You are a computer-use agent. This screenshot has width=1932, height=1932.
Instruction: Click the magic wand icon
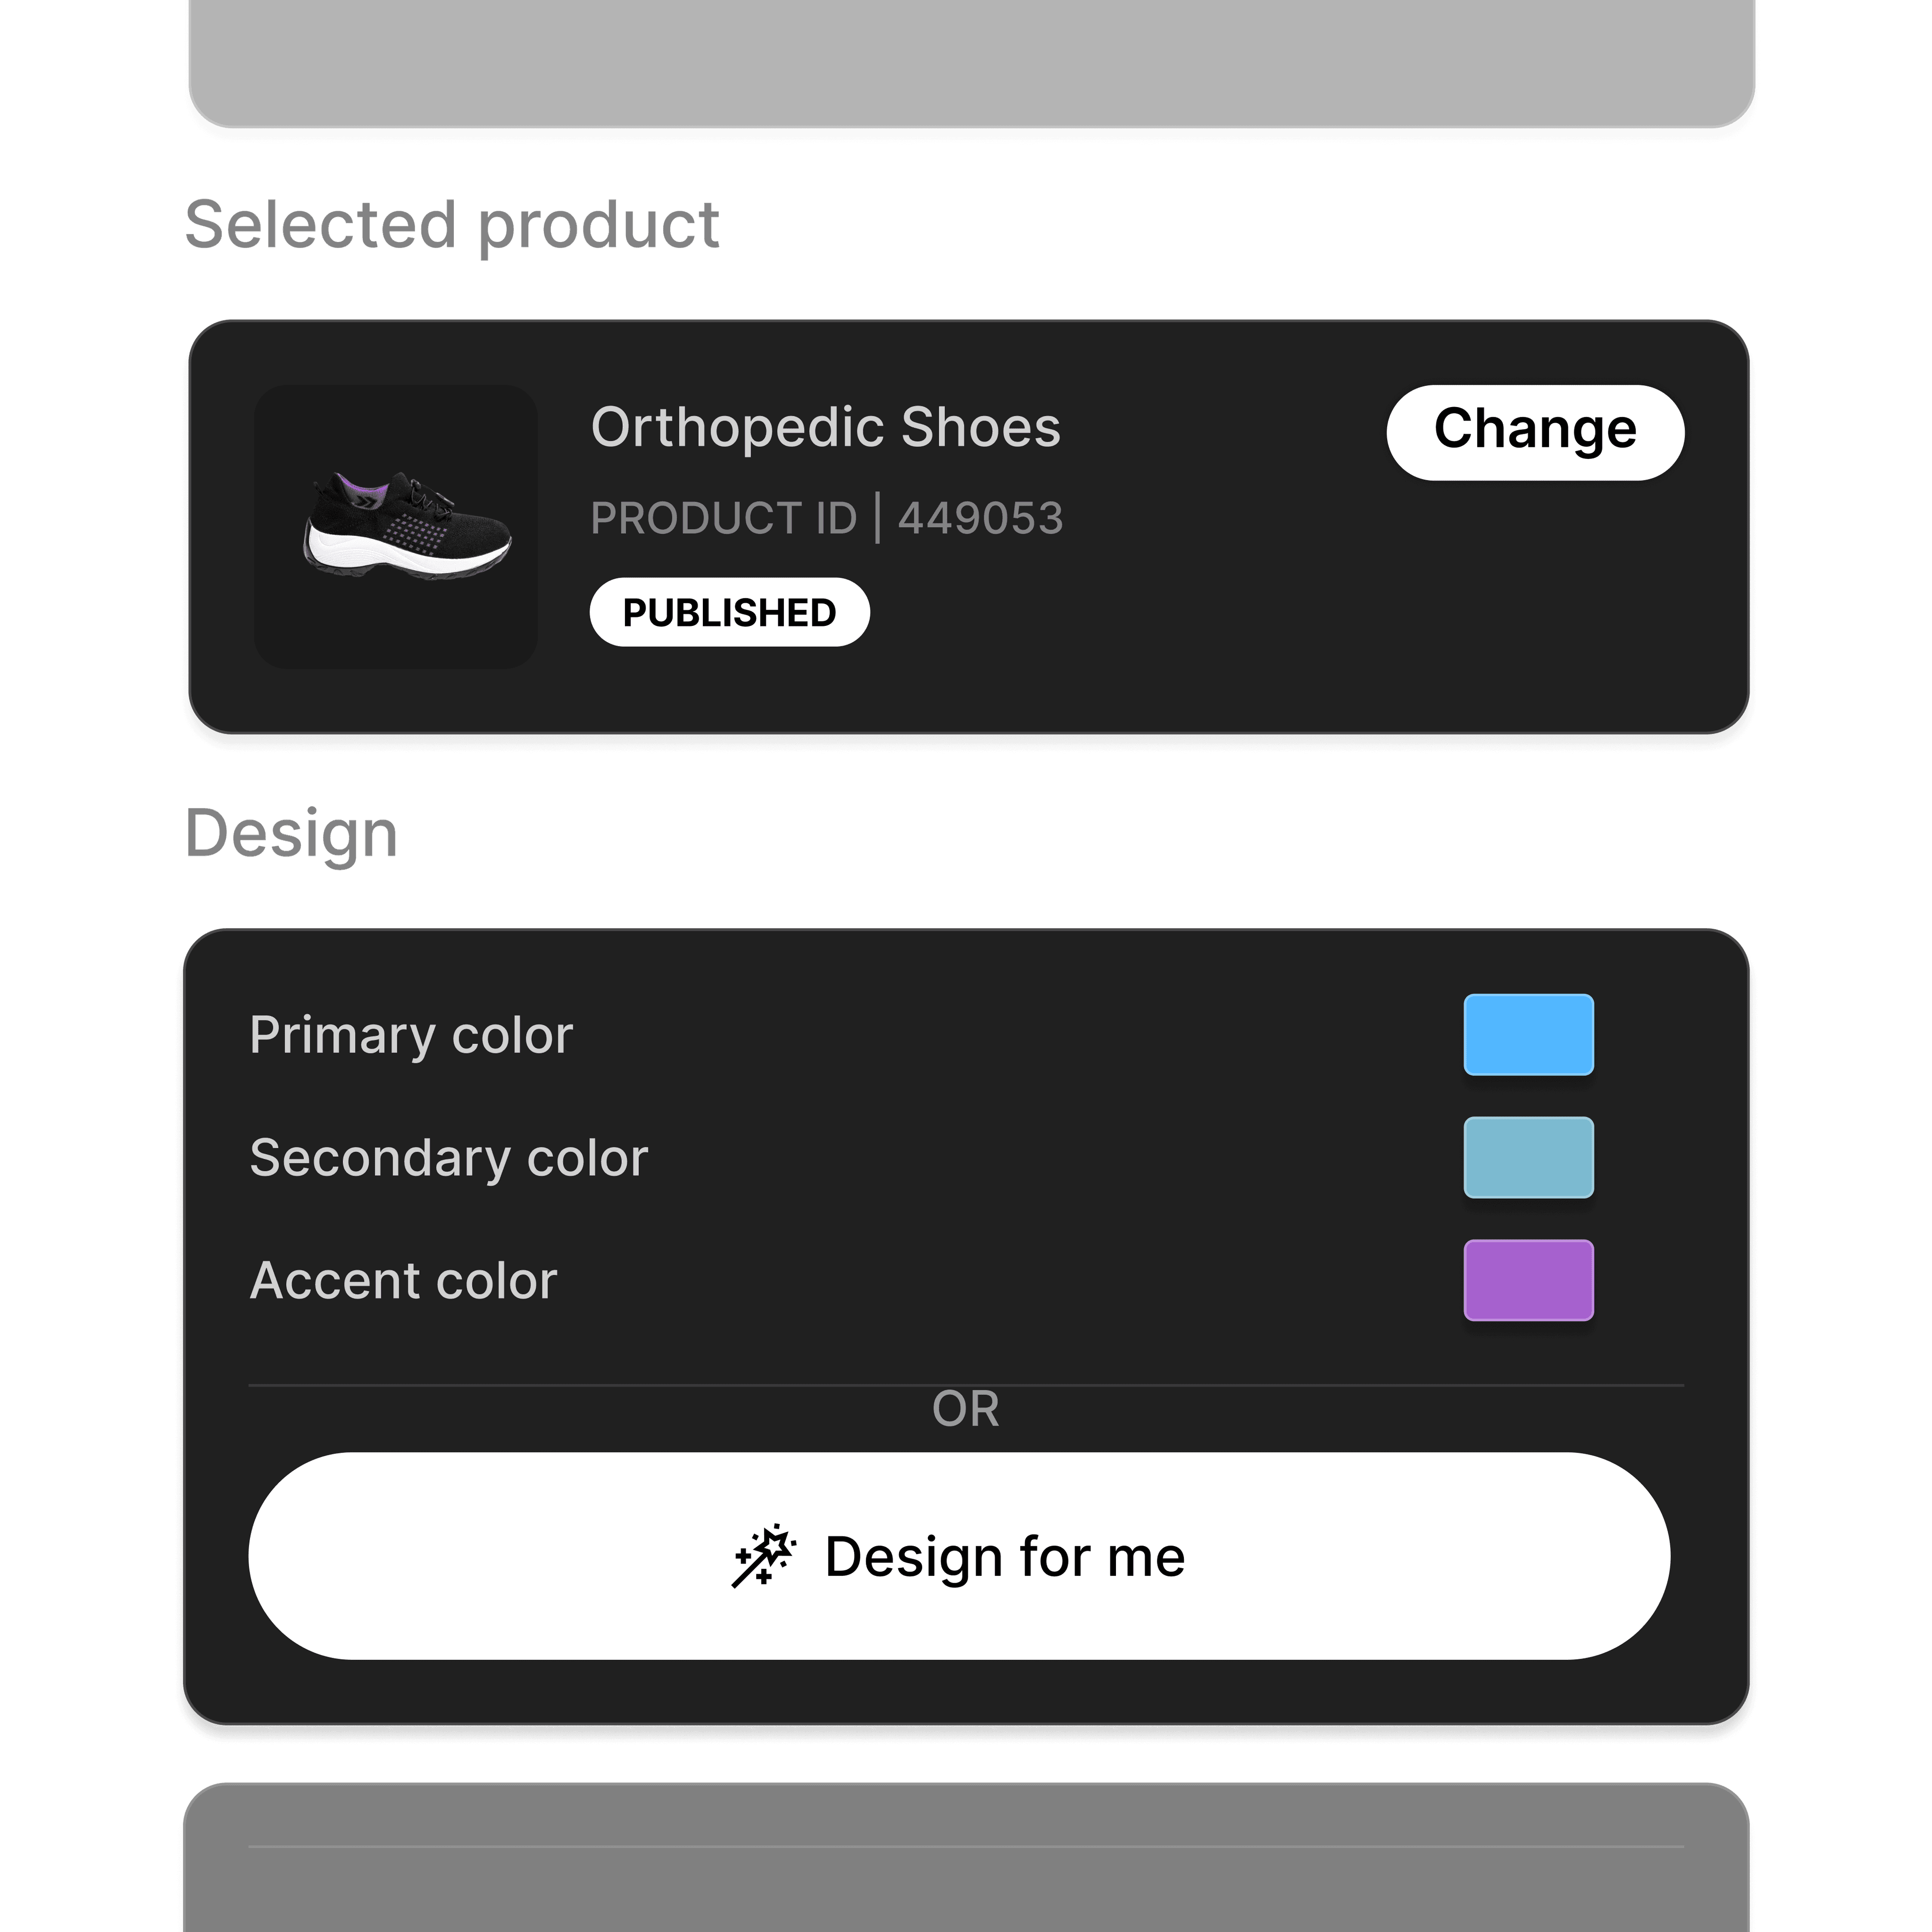[764, 1556]
